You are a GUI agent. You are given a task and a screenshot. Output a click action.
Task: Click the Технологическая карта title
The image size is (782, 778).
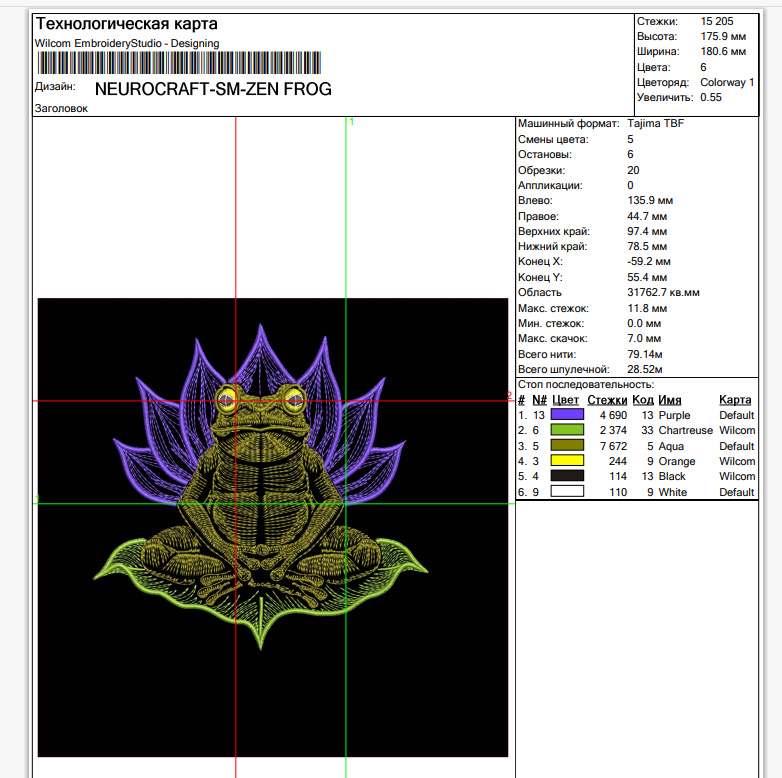[x=126, y=24]
